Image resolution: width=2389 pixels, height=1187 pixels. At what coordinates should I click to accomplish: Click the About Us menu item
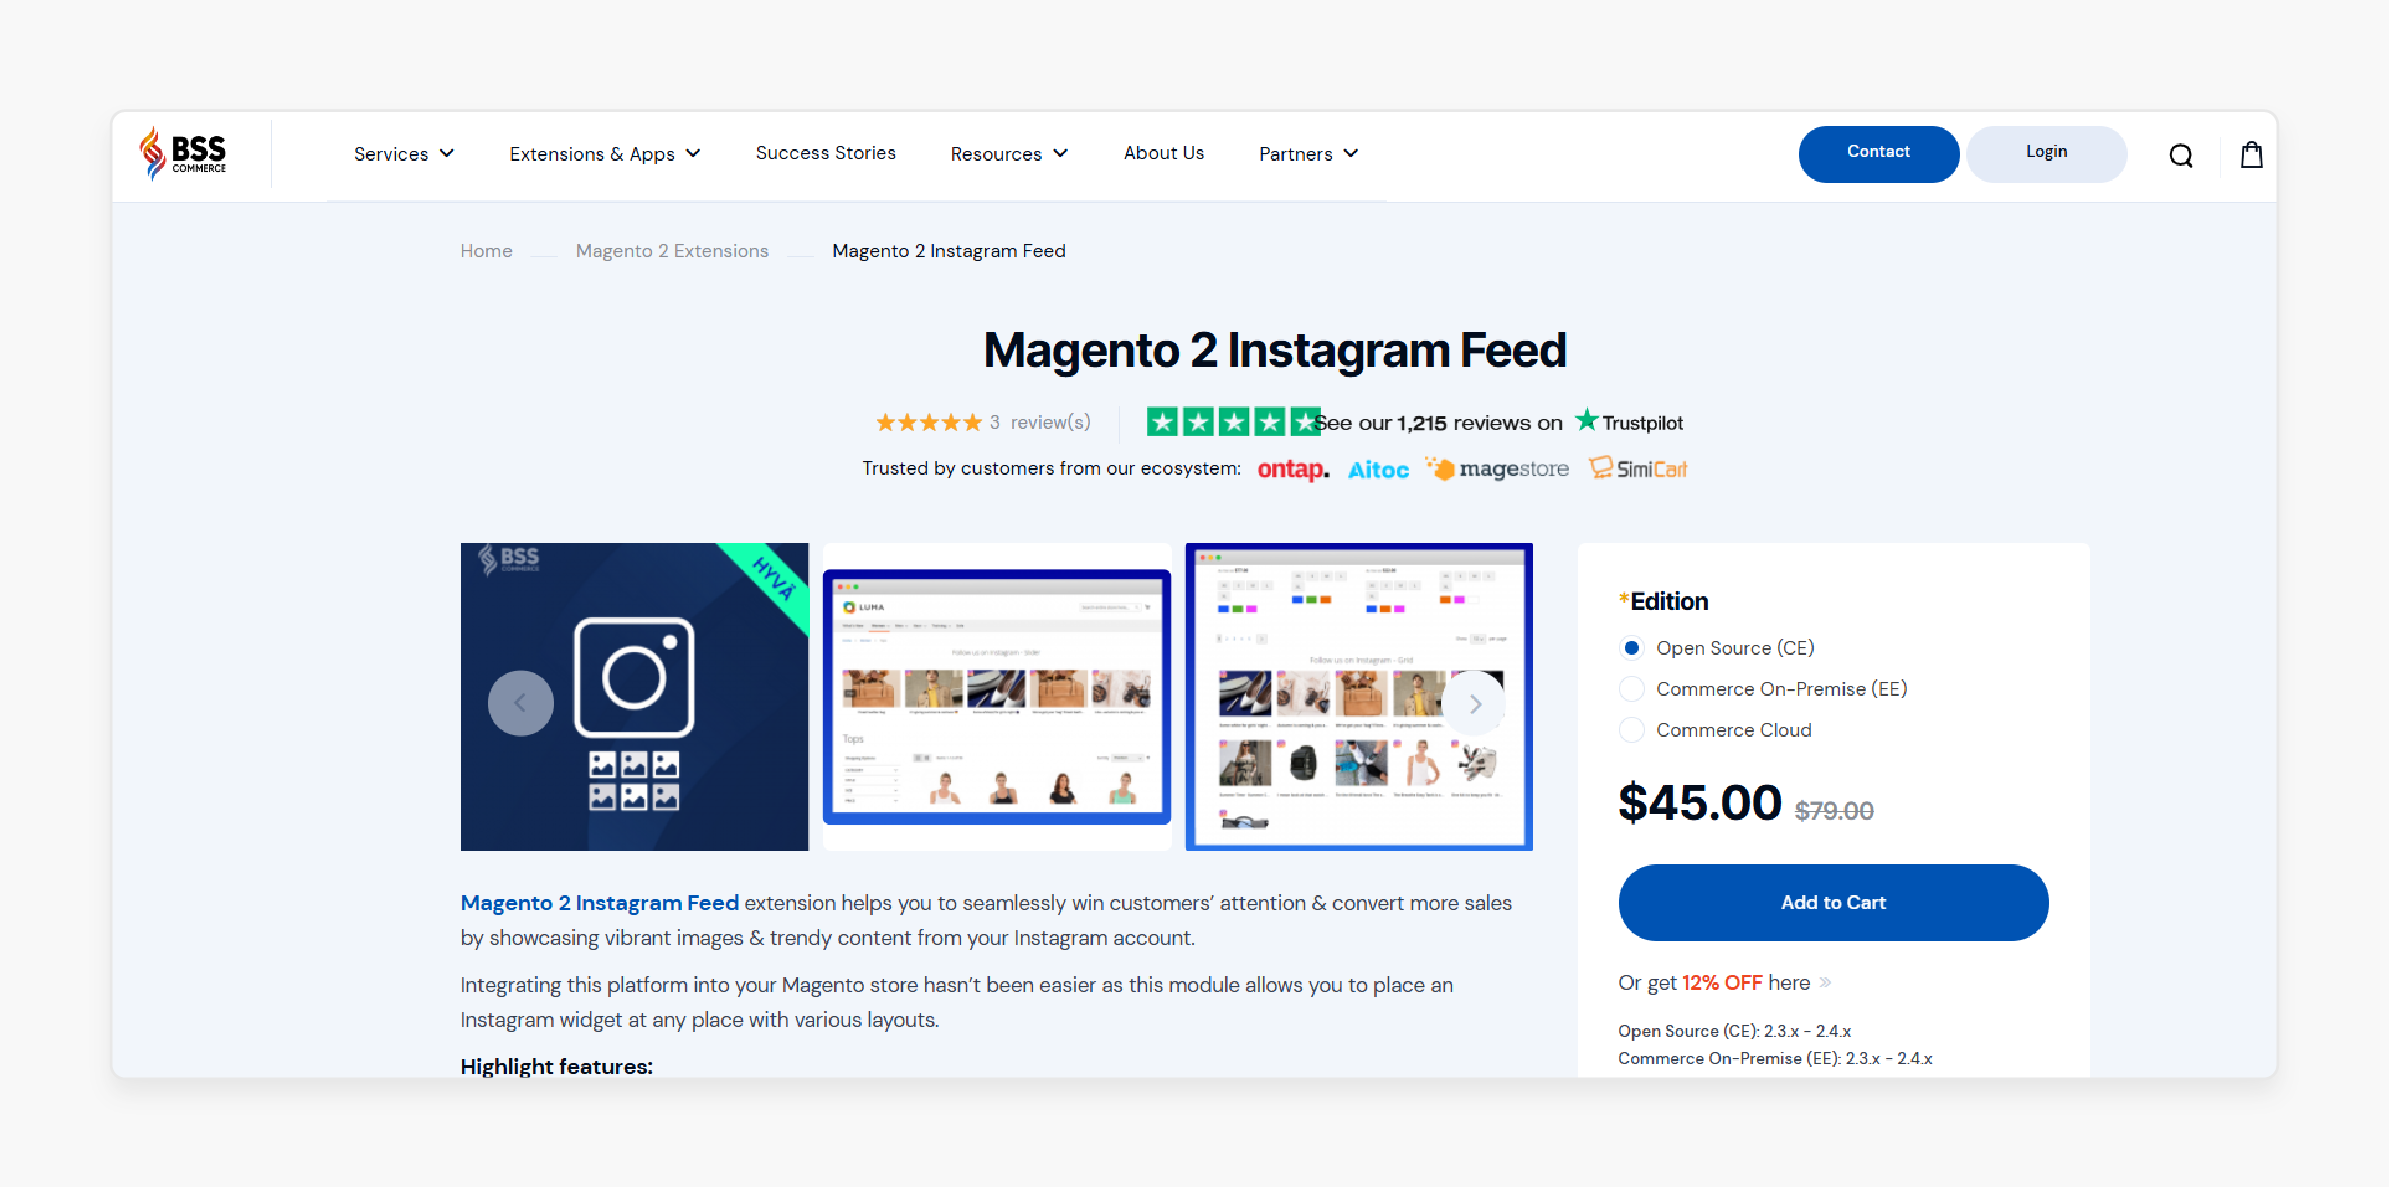pyautogui.click(x=1164, y=152)
